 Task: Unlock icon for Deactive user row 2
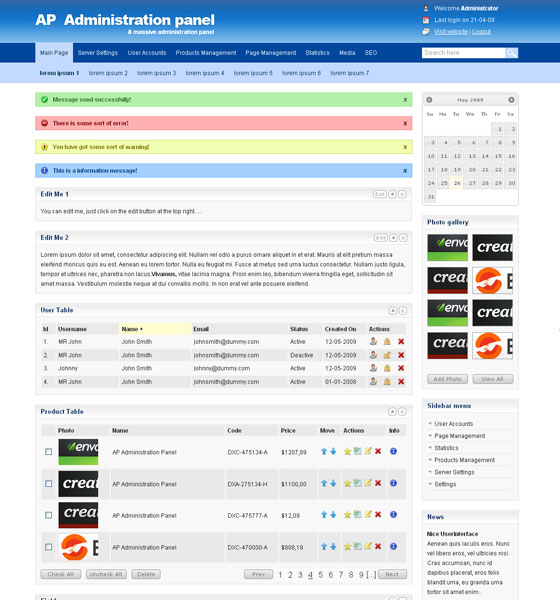click(x=387, y=355)
